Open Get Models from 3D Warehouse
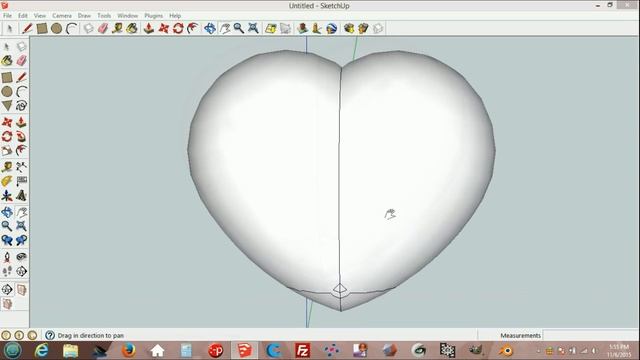The height and width of the screenshot is (360, 640). (x=349, y=28)
